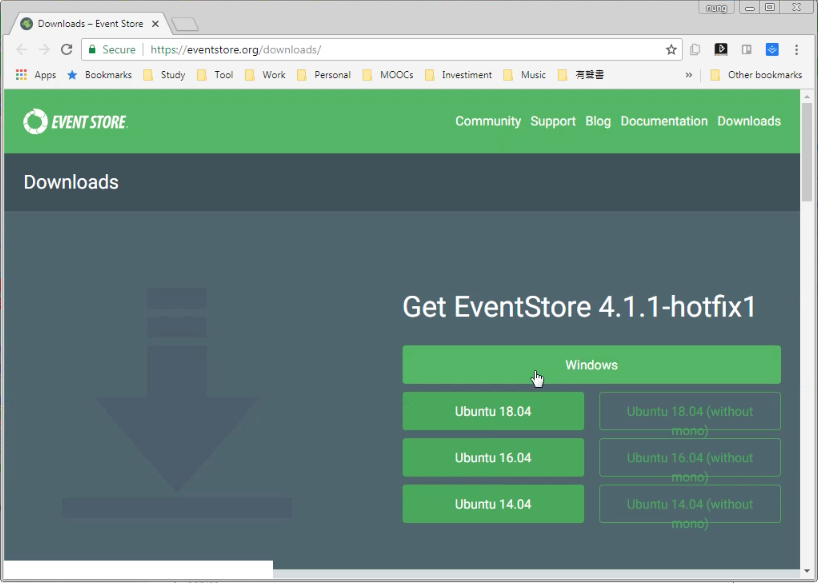Click the Event Store logo
This screenshot has height=583, width=818.
pyautogui.click(x=76, y=122)
